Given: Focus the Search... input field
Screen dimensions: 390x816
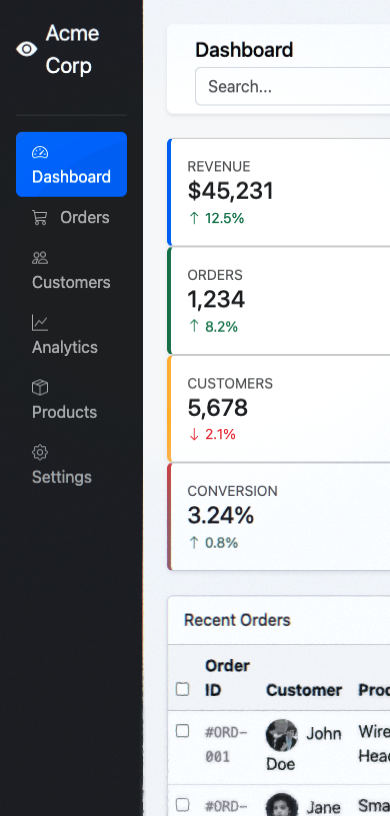Looking at the screenshot, I should tap(293, 86).
